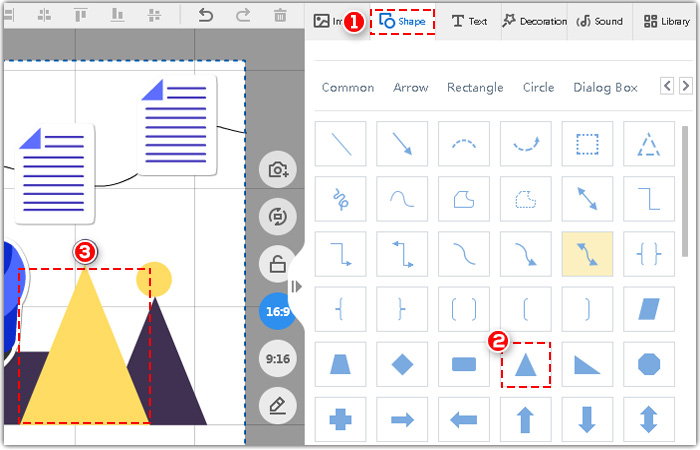Show the Common shape category
The width and height of the screenshot is (700, 450).
tap(348, 88)
